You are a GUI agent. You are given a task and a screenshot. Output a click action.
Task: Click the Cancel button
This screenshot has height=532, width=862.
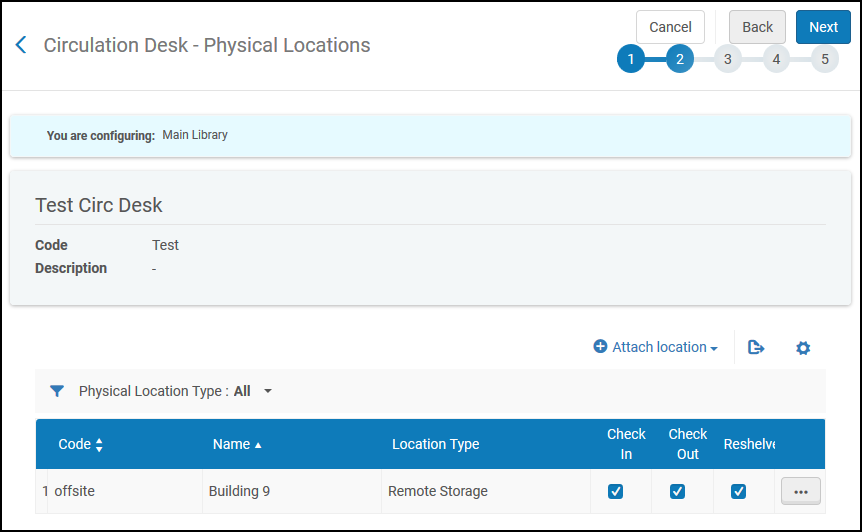point(670,27)
